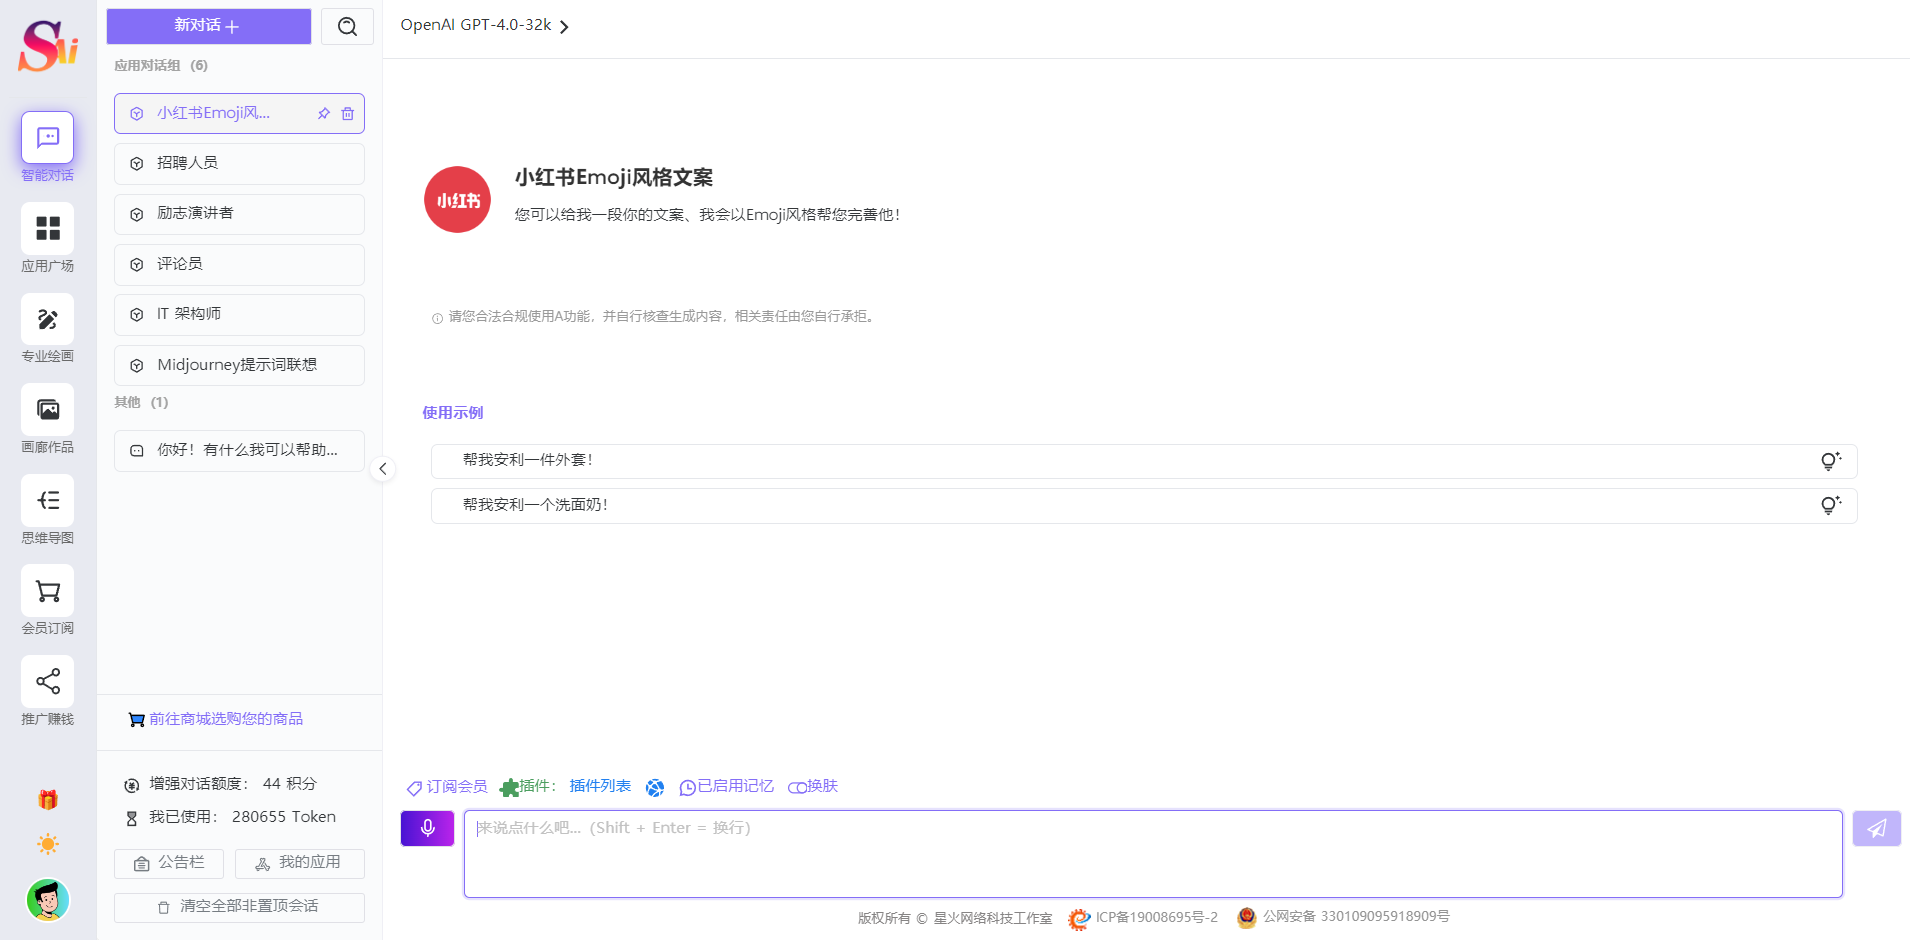Image resolution: width=1910 pixels, height=940 pixels.
Task: Select the IT 架构师 conversation
Action: click(x=239, y=314)
